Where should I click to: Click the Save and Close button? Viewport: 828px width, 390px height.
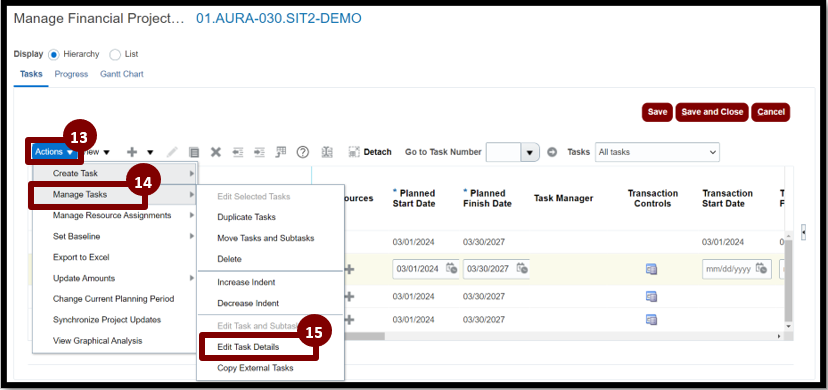click(712, 112)
